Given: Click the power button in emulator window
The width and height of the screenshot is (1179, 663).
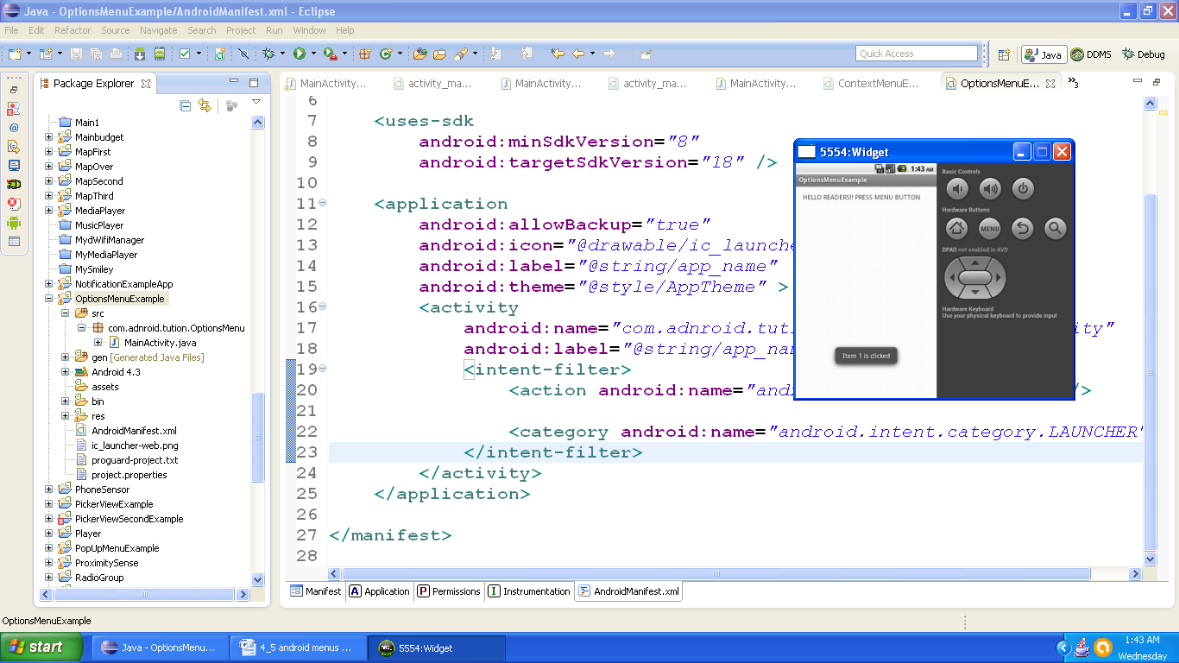Looking at the screenshot, I should [1023, 189].
